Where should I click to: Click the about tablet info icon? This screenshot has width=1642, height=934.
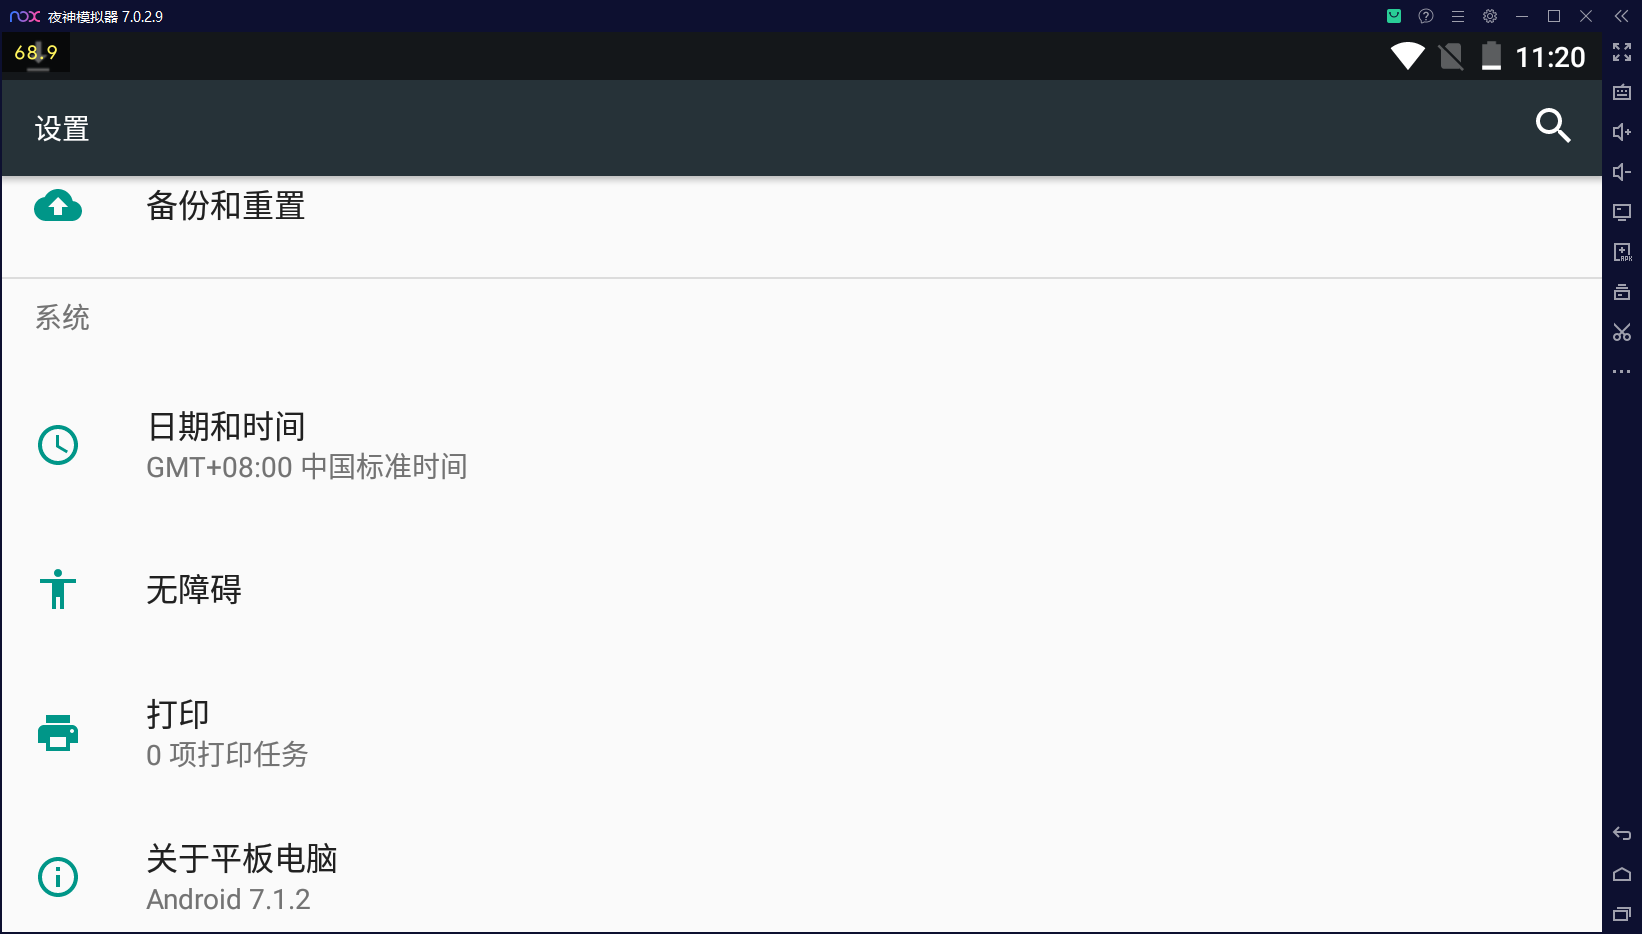pos(58,877)
